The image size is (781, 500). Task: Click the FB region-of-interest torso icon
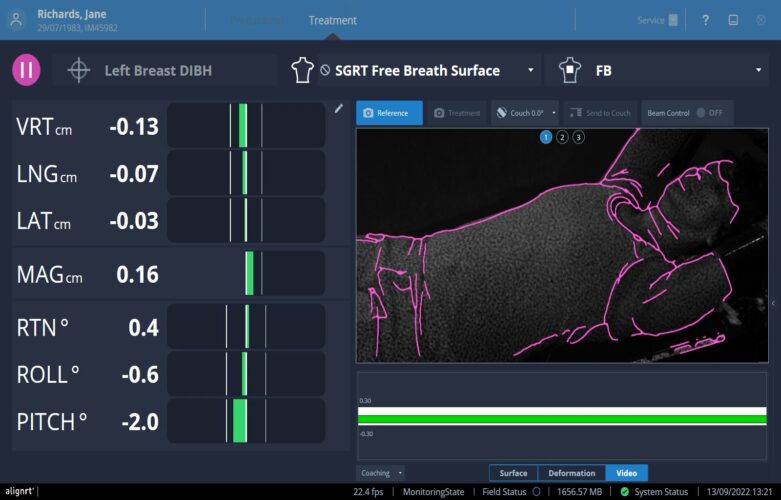coord(569,71)
